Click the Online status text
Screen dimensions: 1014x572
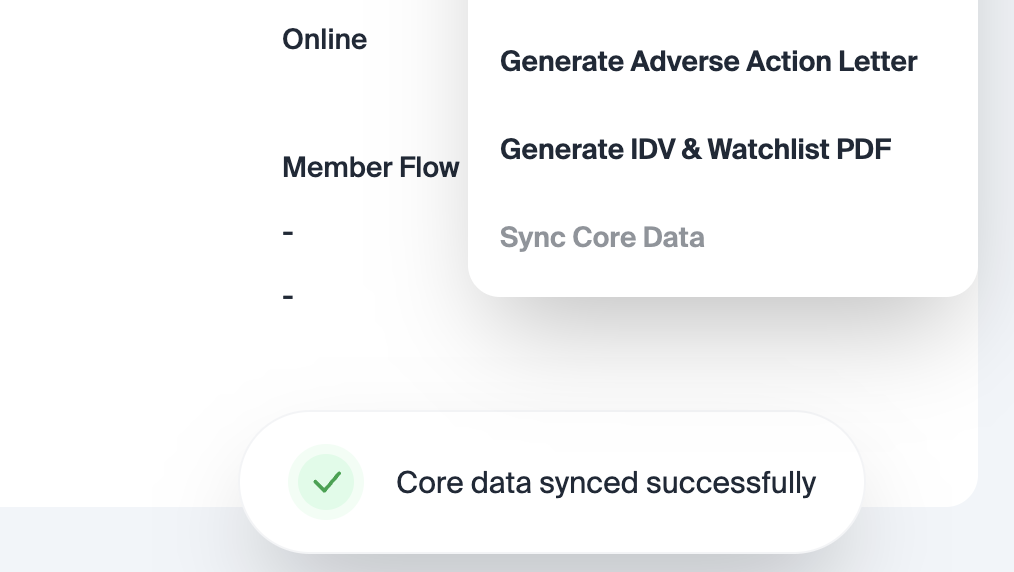point(324,40)
